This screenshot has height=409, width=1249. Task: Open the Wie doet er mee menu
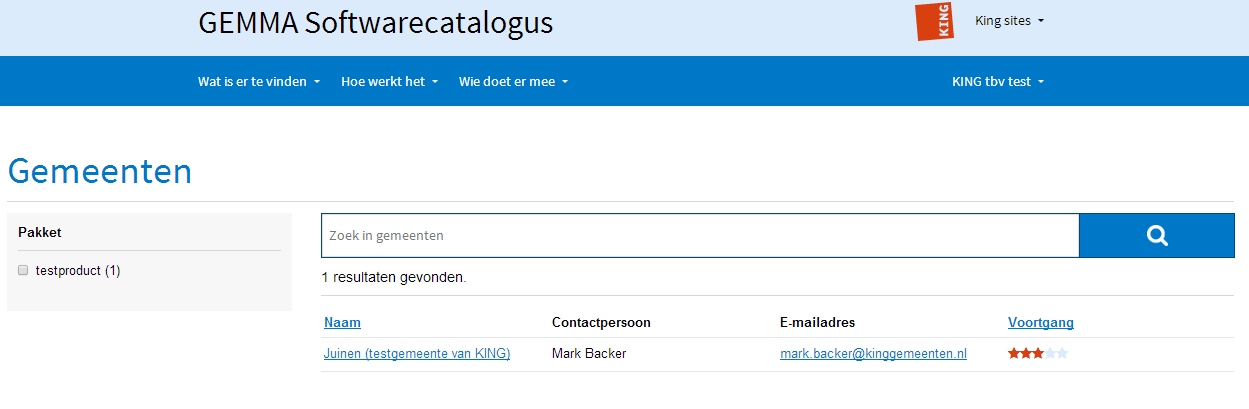[514, 82]
